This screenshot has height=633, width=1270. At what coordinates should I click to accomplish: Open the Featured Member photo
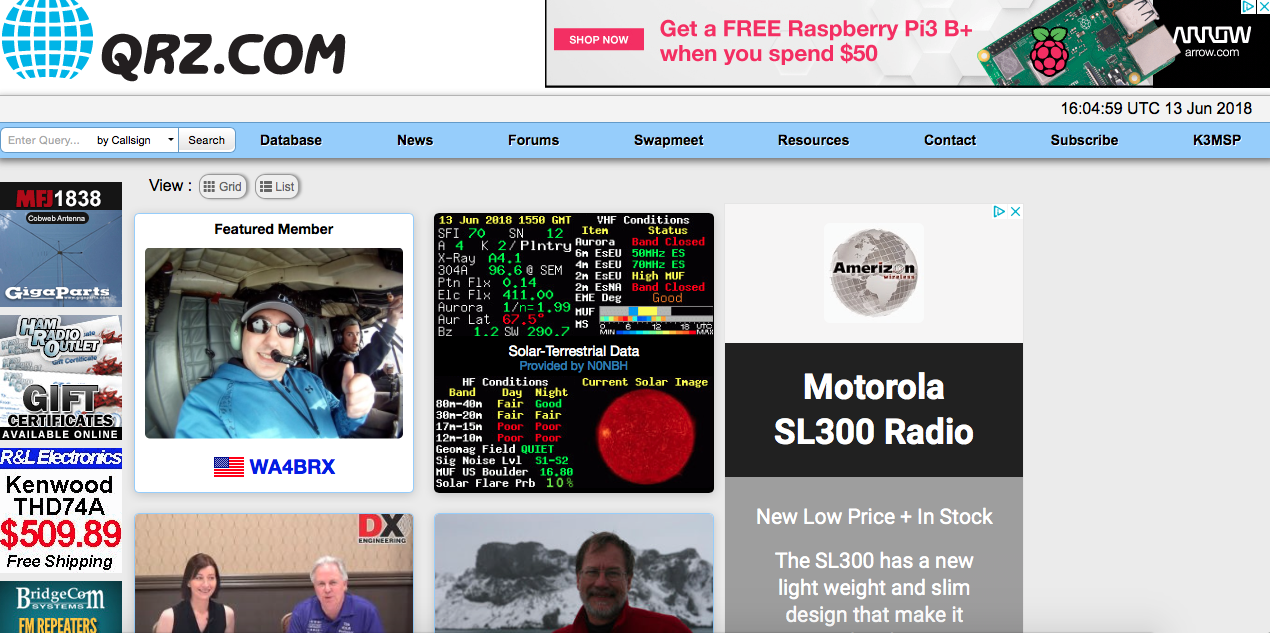(274, 343)
